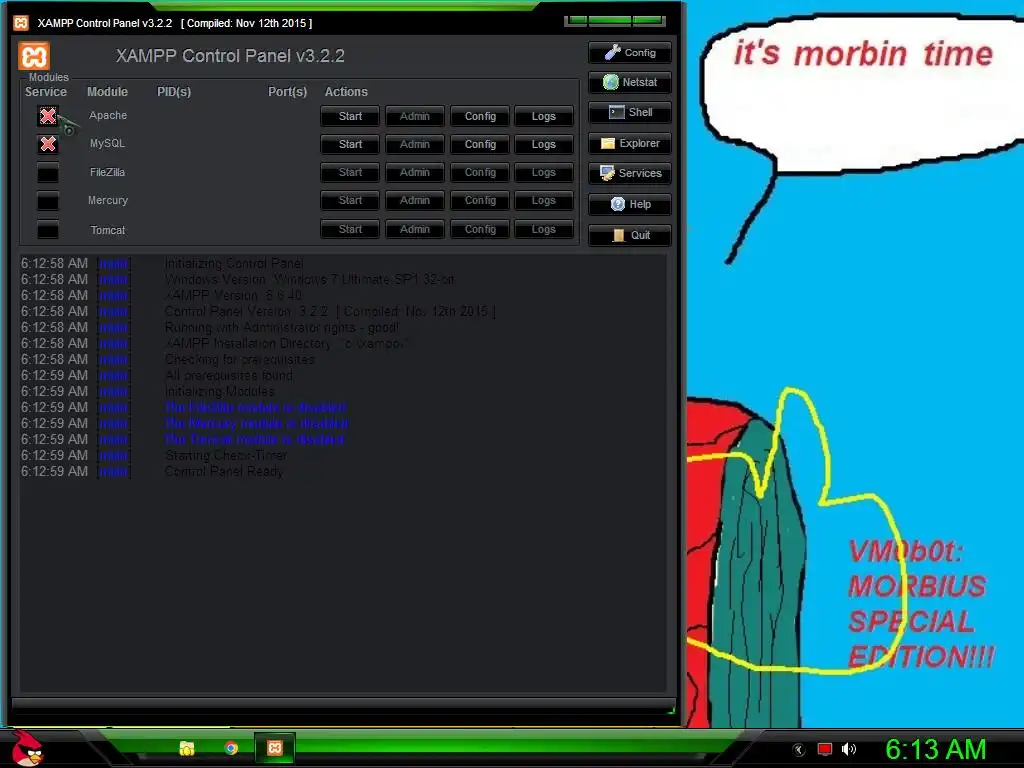Viewport: 1024px width, 768px height.
Task: Click the red monitor tray icon
Action: (x=825, y=749)
